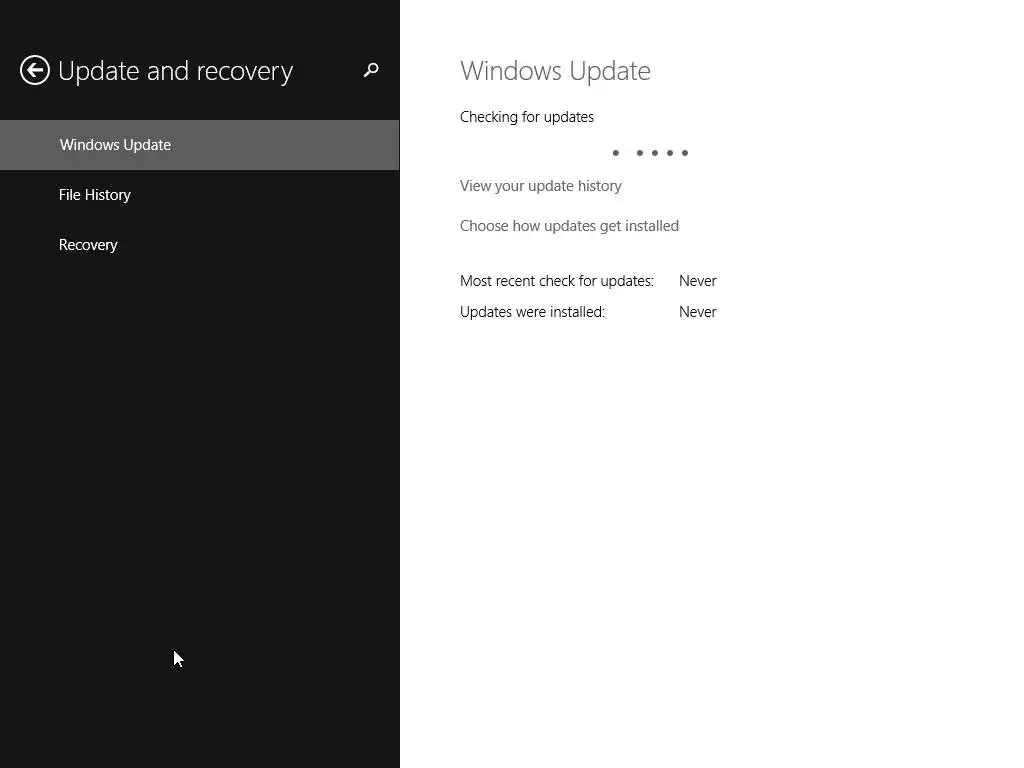This screenshot has width=1024, height=768.
Task: View your update history link
Action: pos(541,186)
